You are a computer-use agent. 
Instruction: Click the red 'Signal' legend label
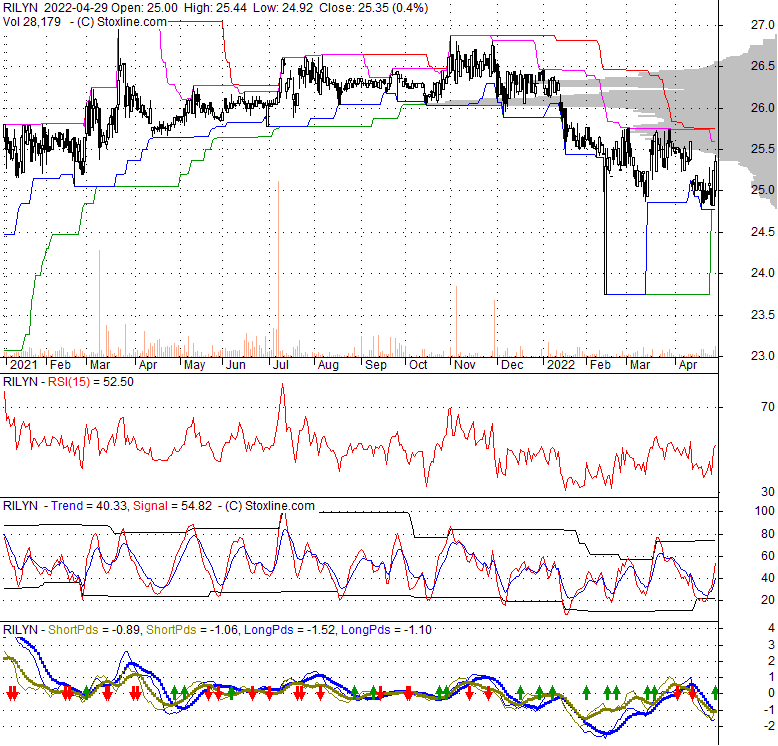point(150,506)
